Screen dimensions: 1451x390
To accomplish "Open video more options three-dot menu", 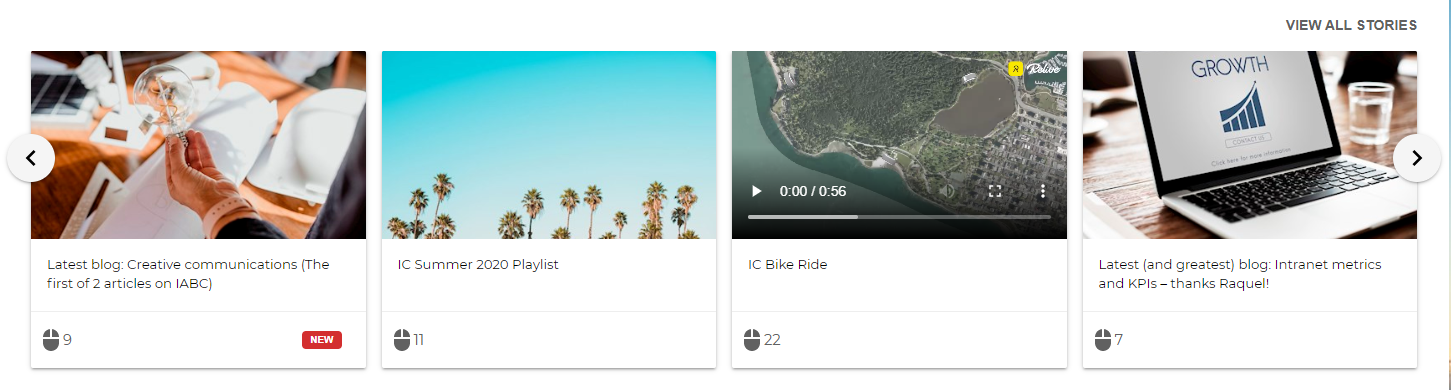I will tap(1043, 191).
